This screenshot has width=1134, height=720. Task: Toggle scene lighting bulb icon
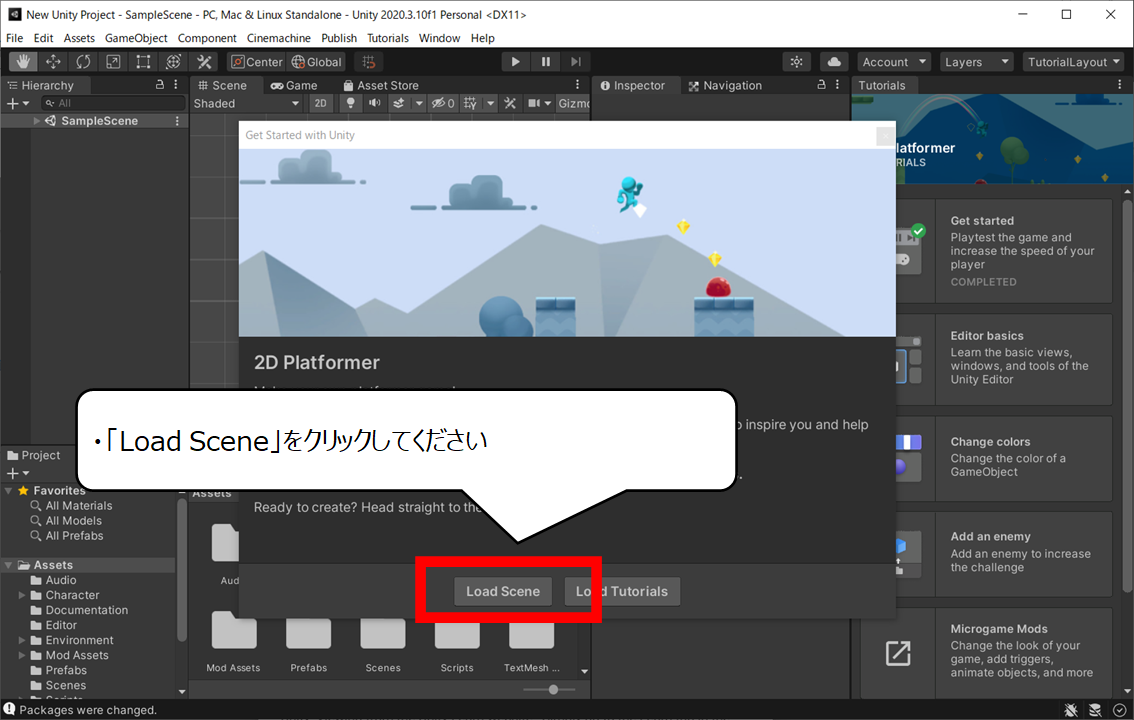tap(351, 103)
